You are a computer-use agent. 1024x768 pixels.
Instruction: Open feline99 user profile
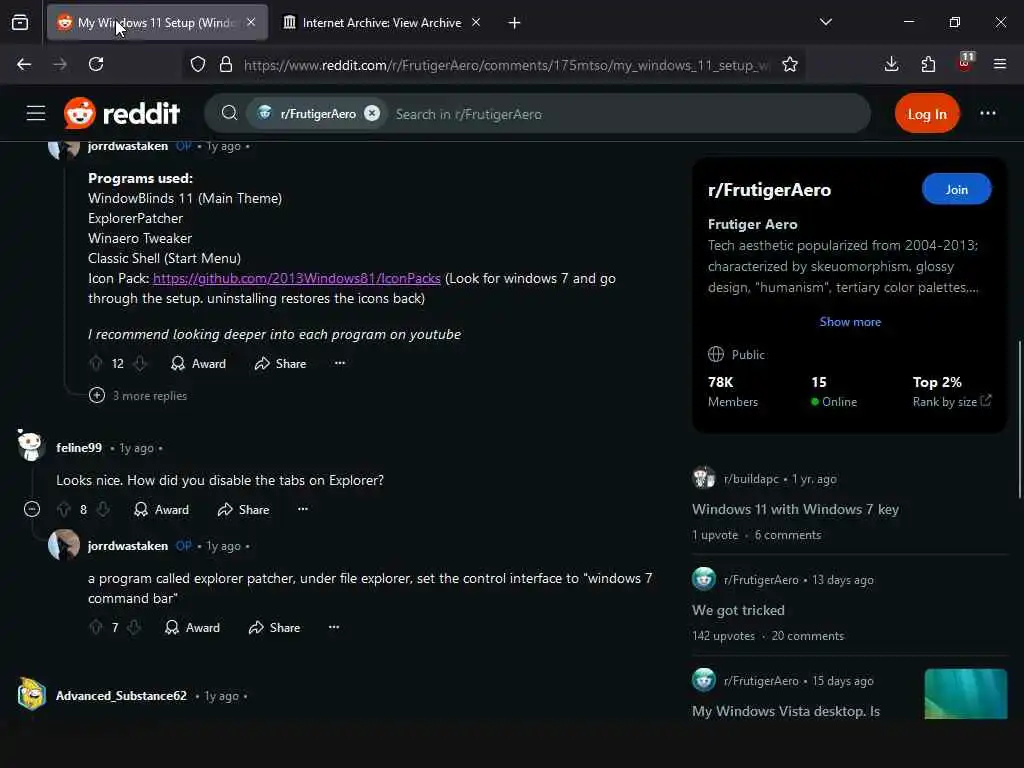(79, 448)
